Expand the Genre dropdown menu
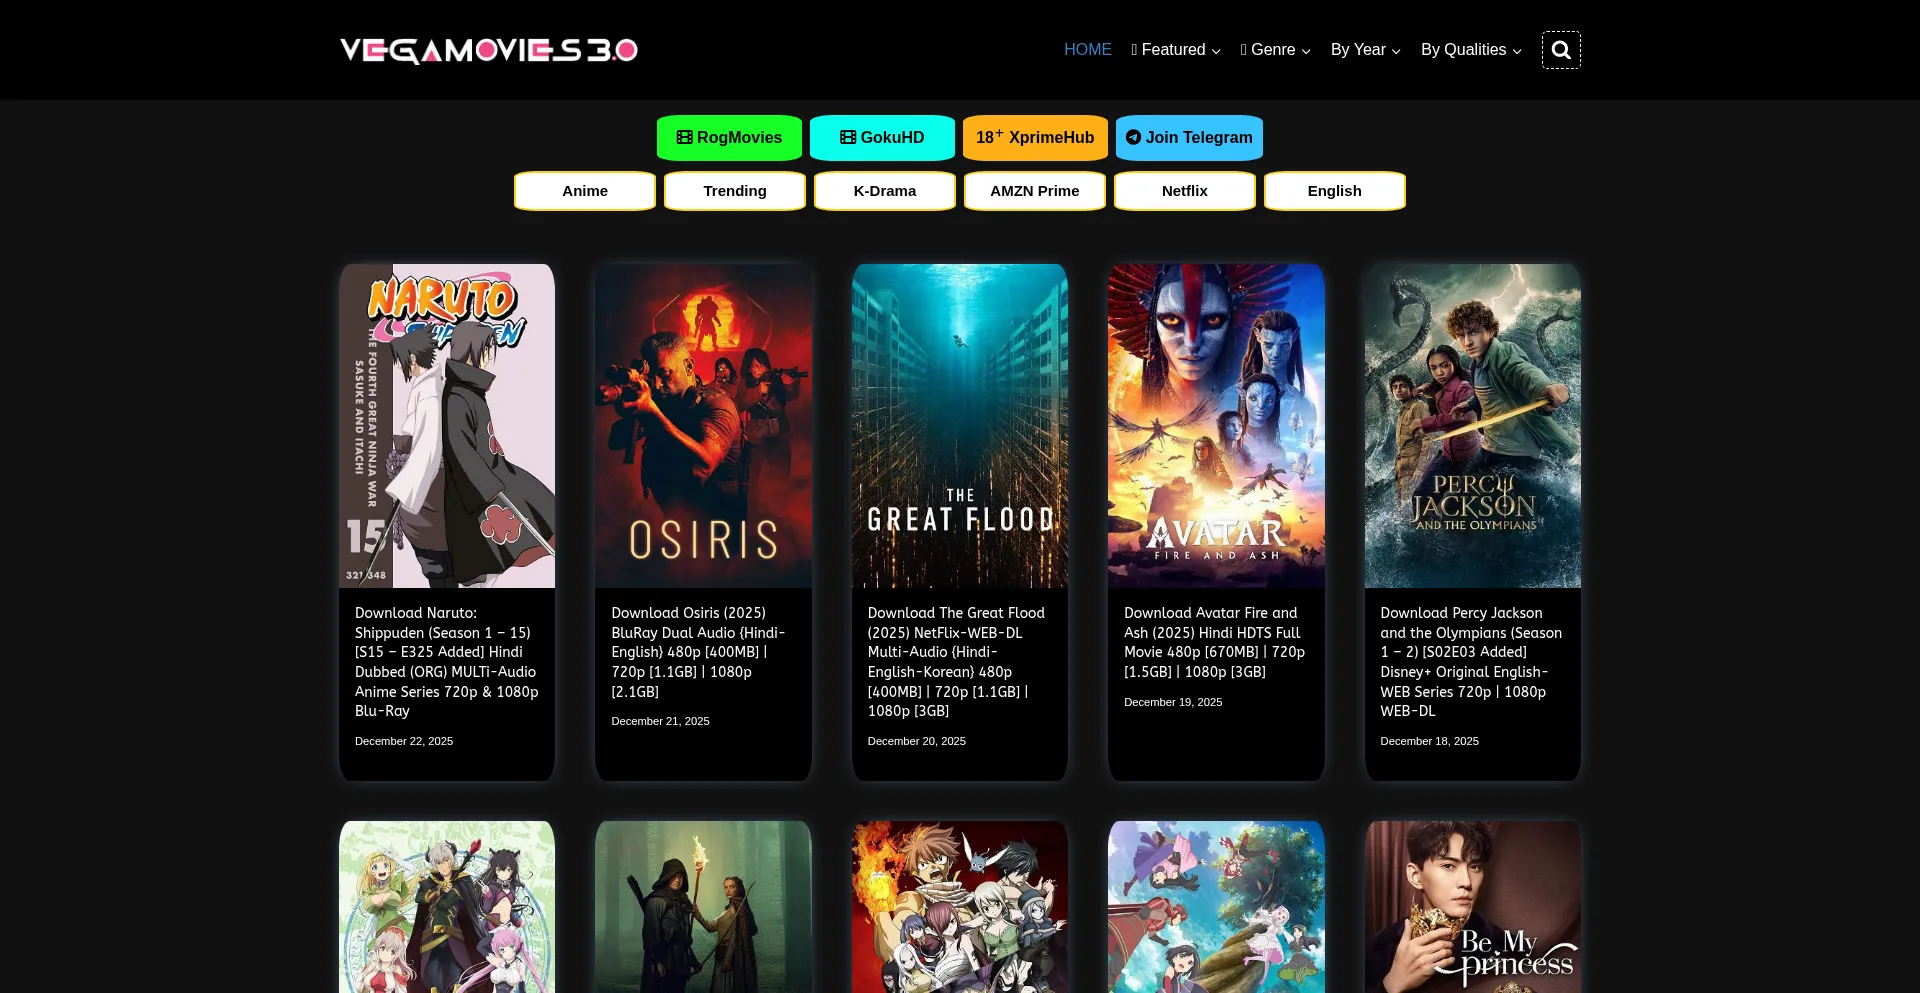 (x=1275, y=49)
